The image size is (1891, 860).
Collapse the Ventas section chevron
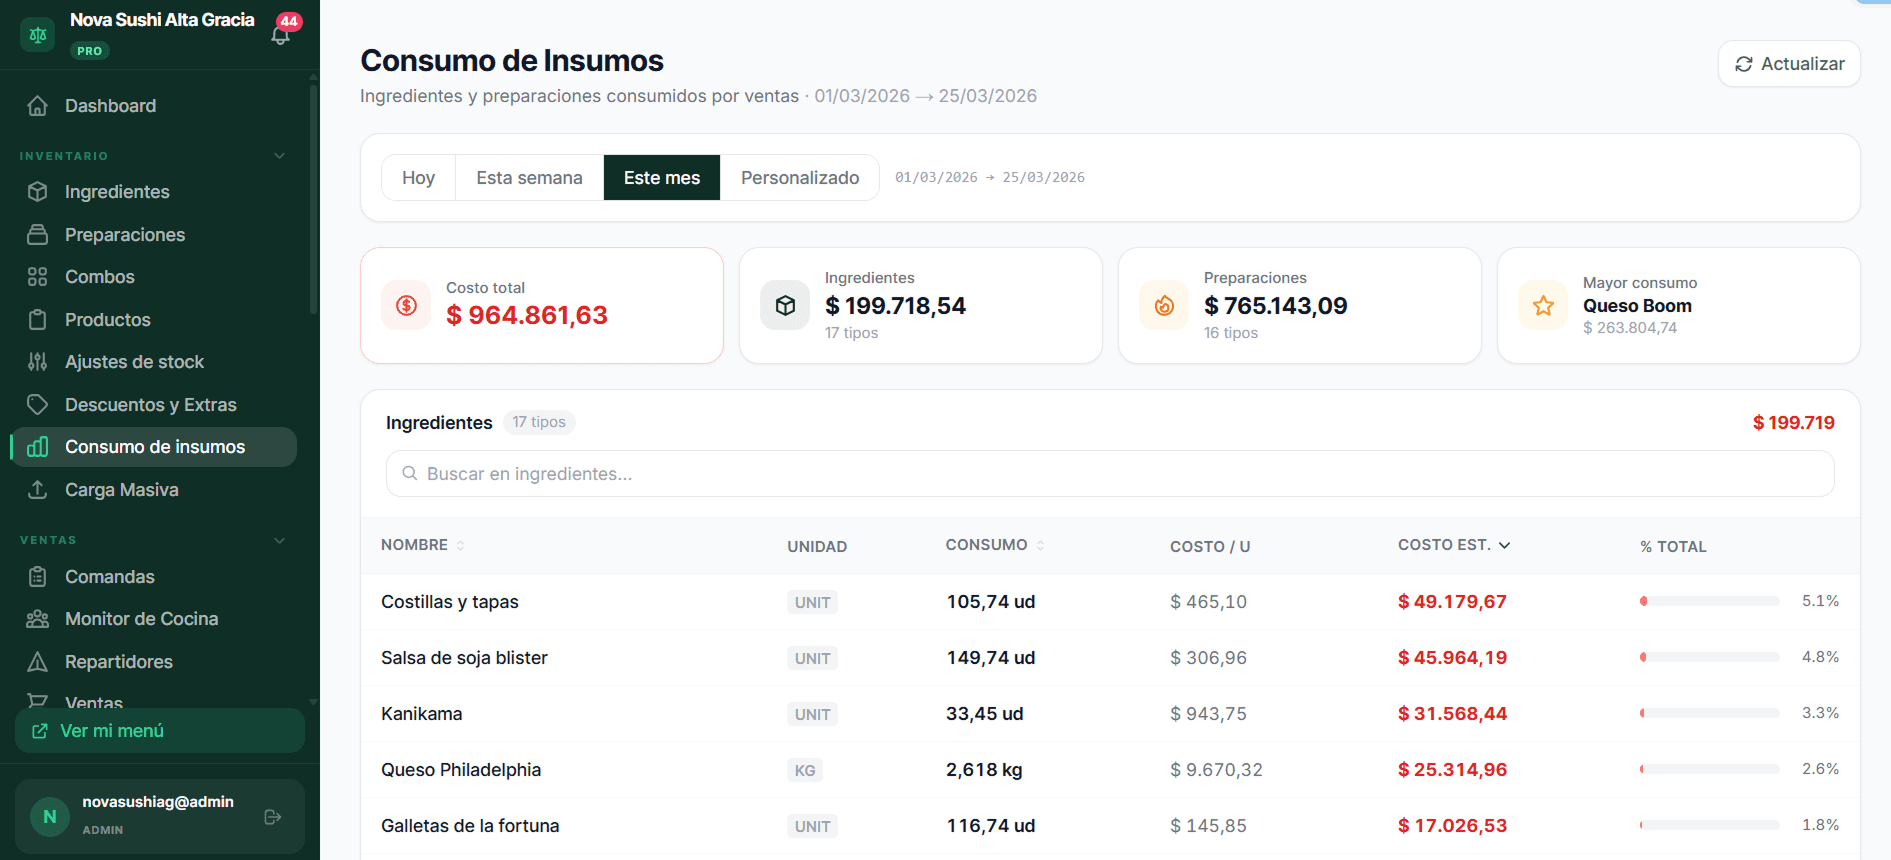tap(280, 540)
